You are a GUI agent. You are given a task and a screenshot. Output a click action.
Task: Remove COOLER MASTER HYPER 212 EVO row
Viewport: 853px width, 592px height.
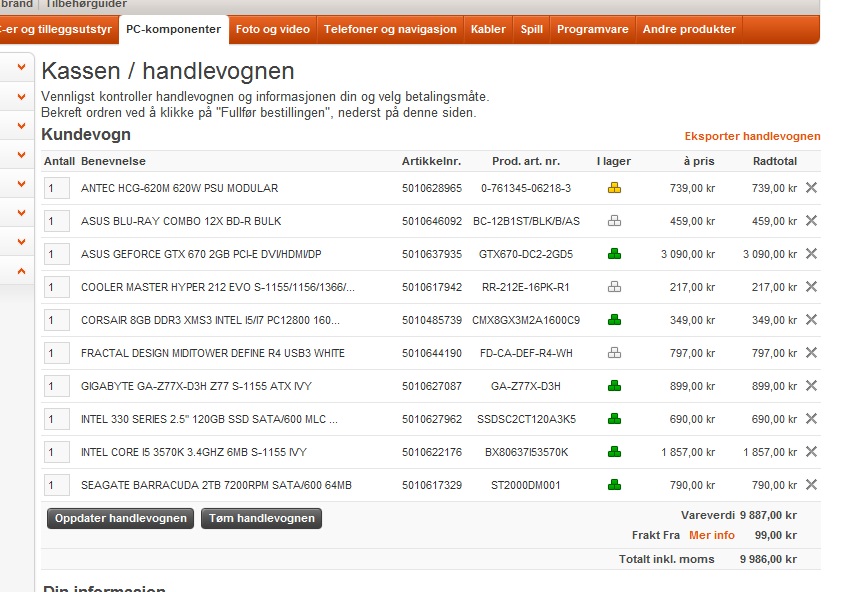(x=811, y=287)
